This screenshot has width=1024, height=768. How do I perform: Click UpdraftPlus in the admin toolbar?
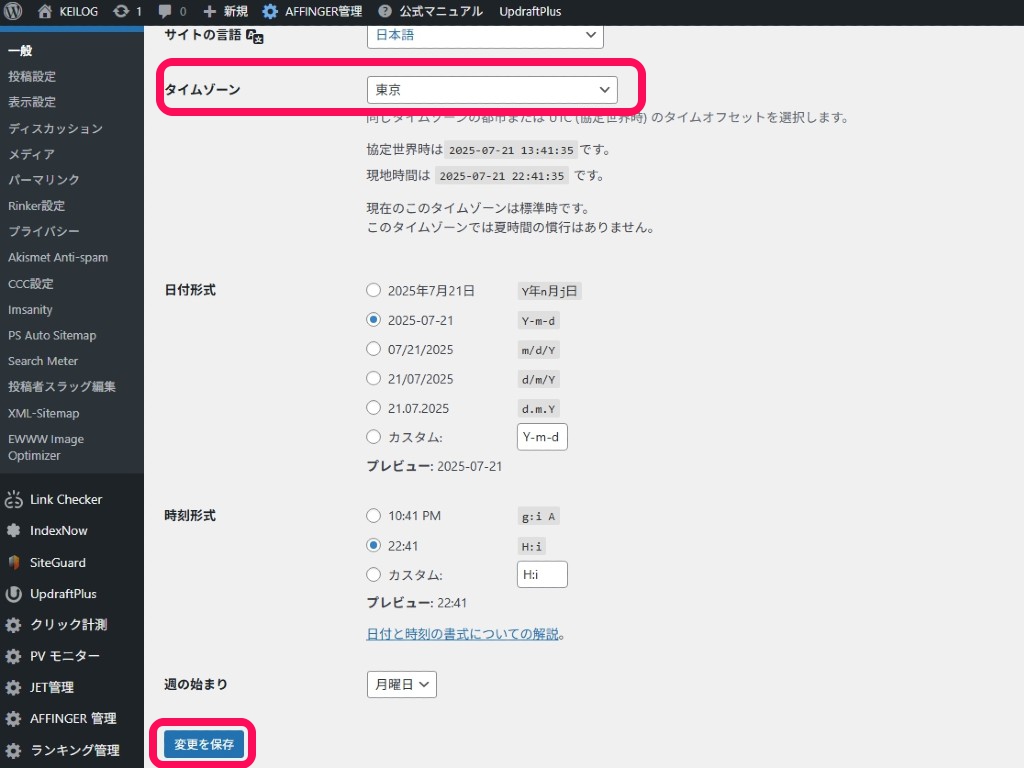point(530,11)
